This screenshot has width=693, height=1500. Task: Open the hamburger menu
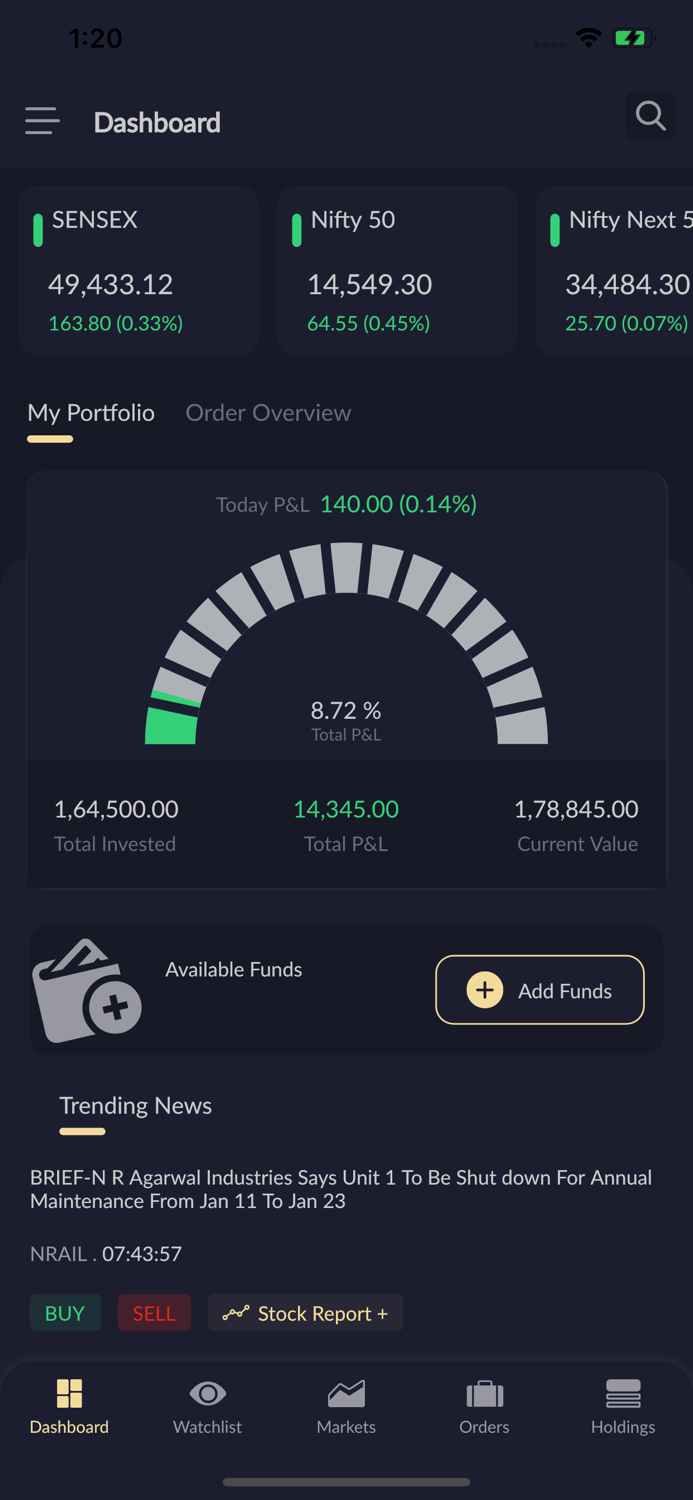pos(42,121)
